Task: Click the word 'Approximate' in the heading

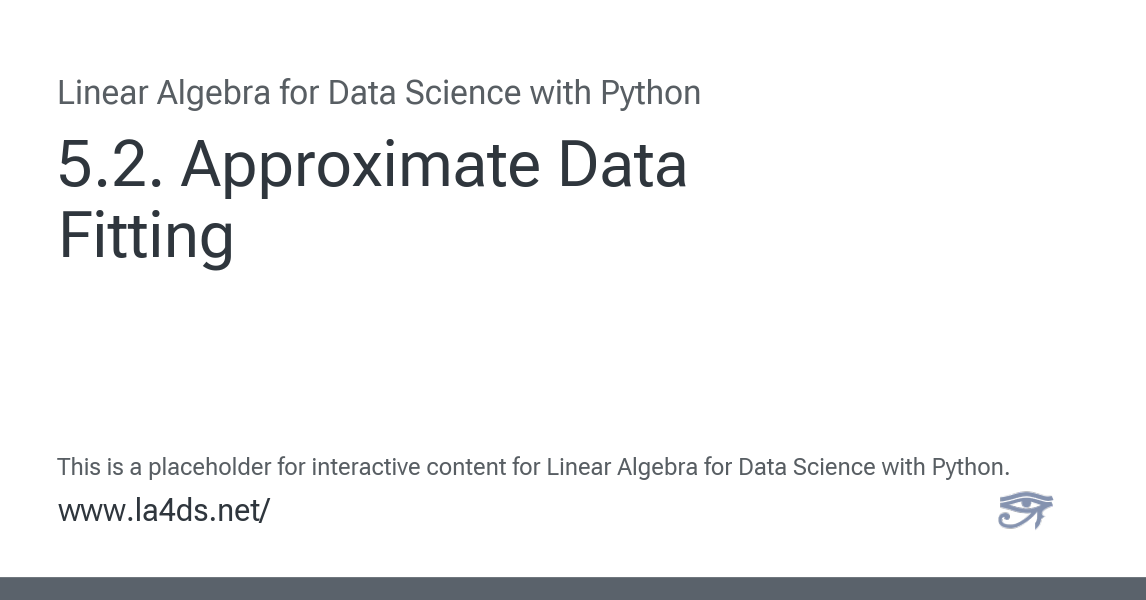Action: (360, 166)
